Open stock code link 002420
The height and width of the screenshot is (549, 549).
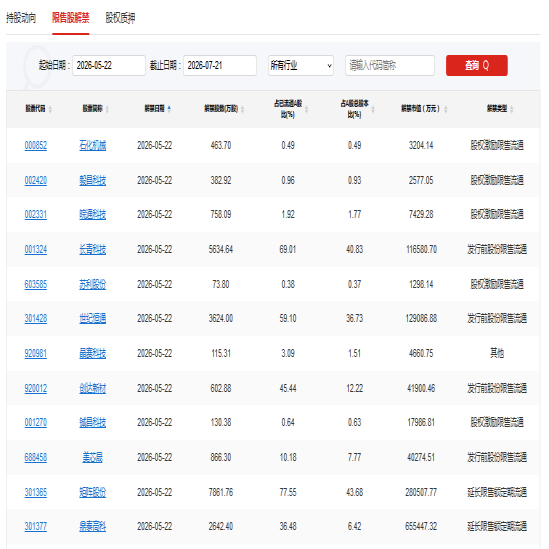[36, 180]
